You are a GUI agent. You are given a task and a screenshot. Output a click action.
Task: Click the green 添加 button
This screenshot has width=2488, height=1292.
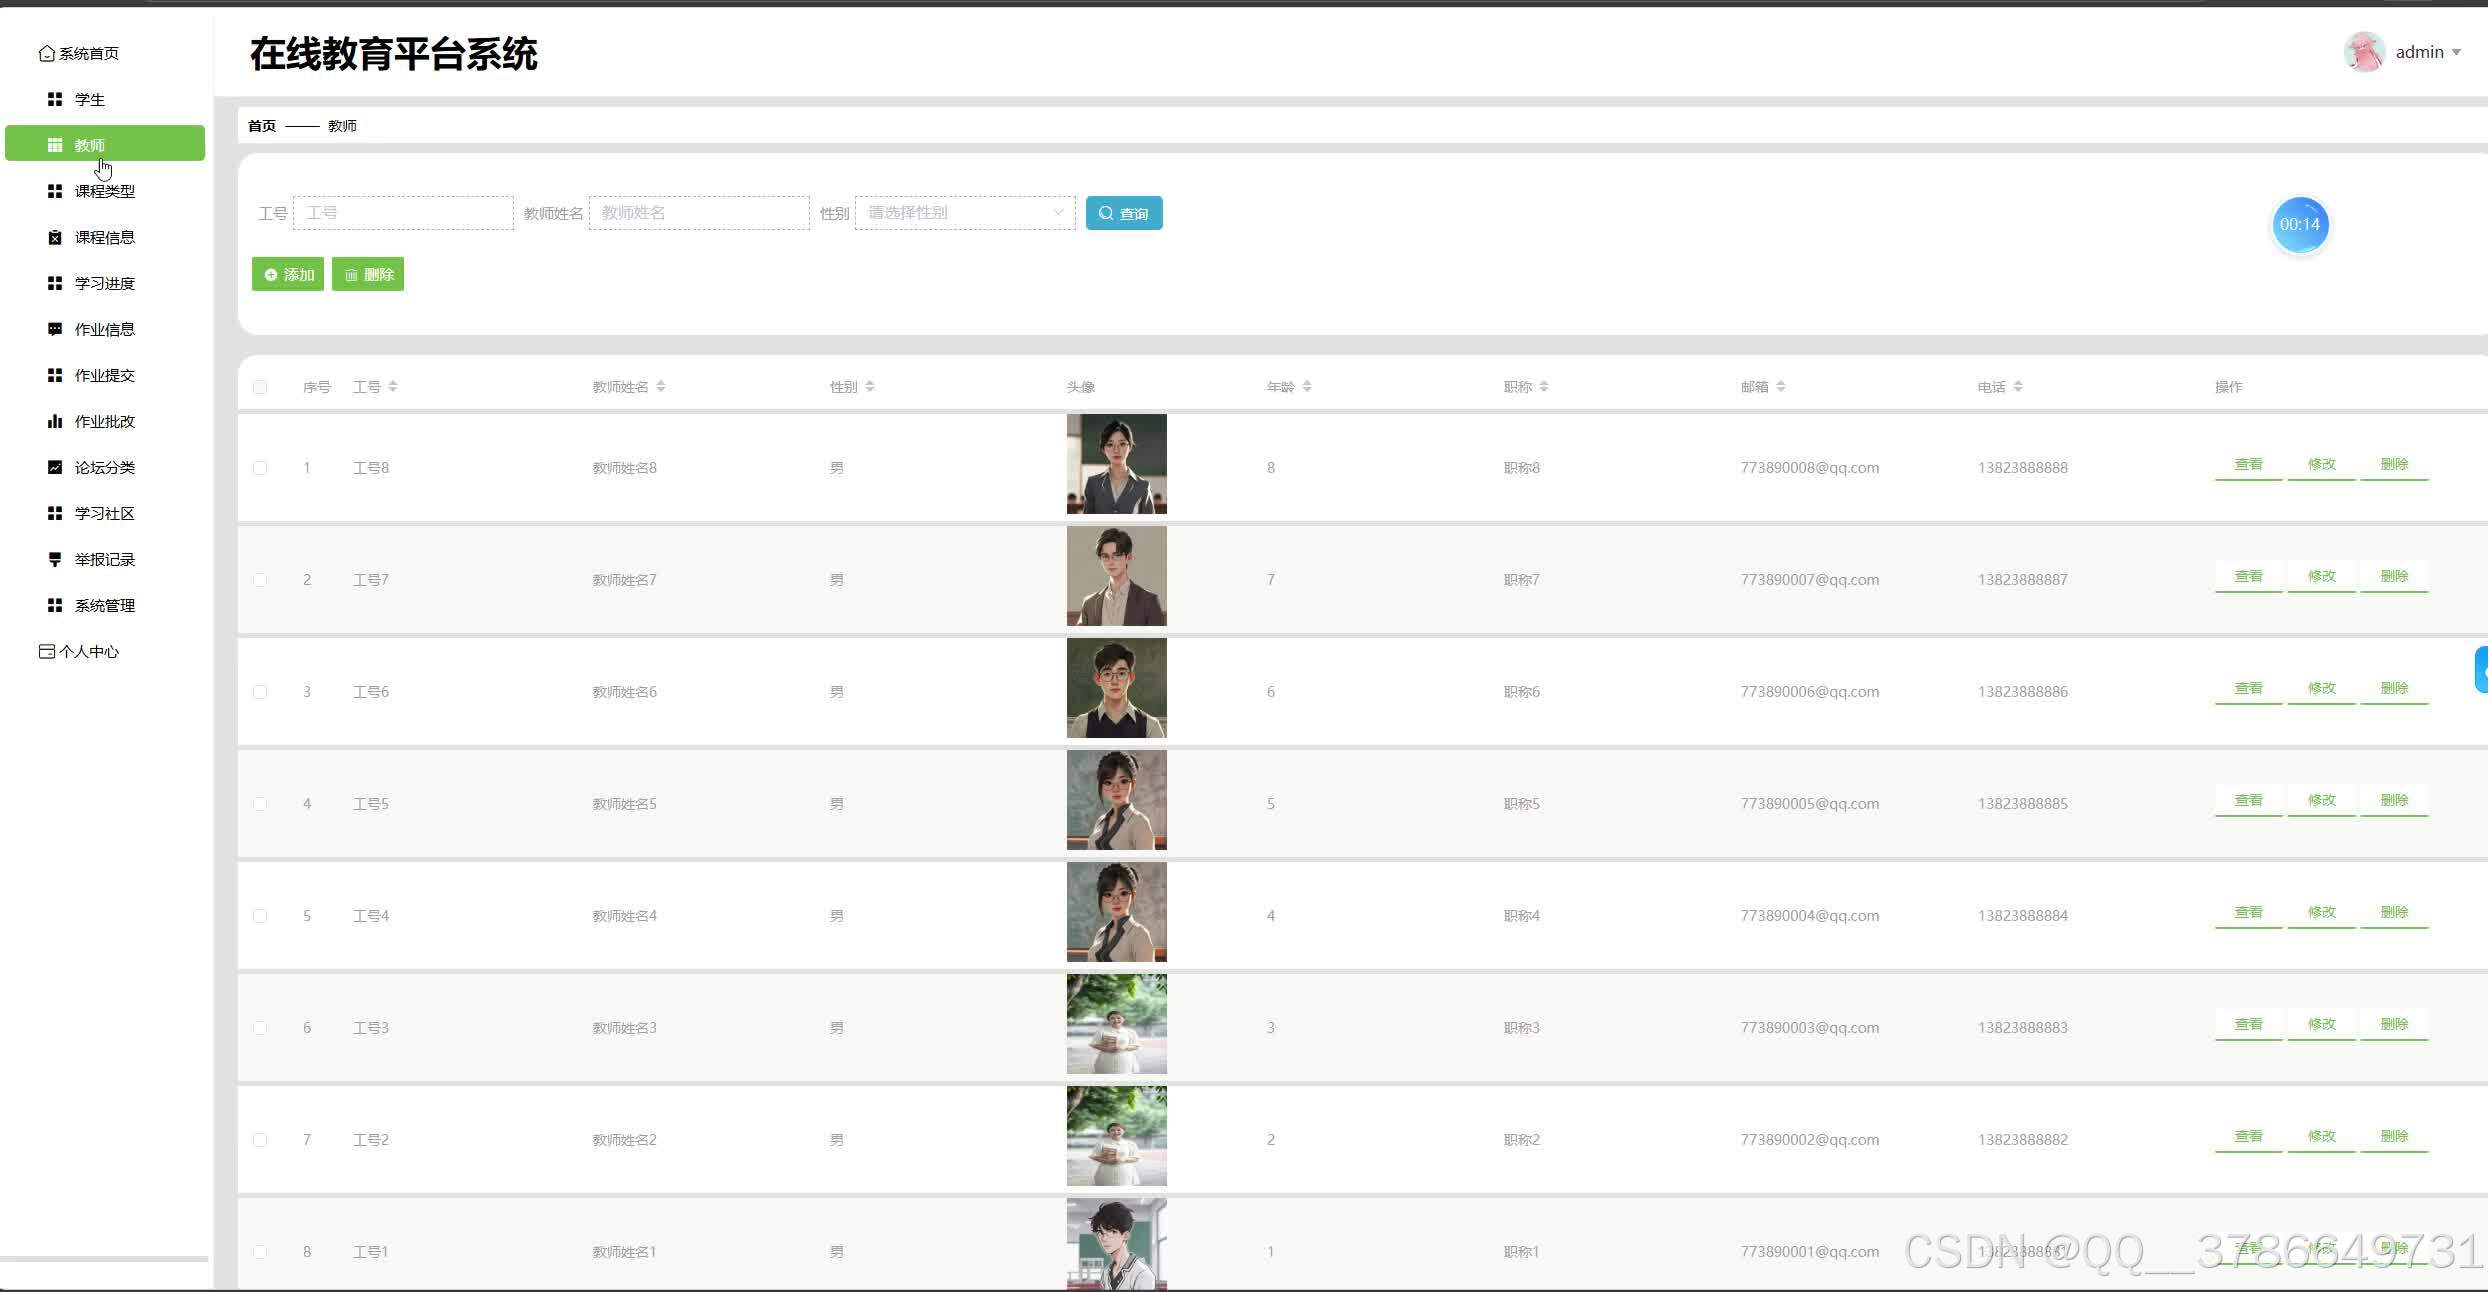pyautogui.click(x=288, y=274)
